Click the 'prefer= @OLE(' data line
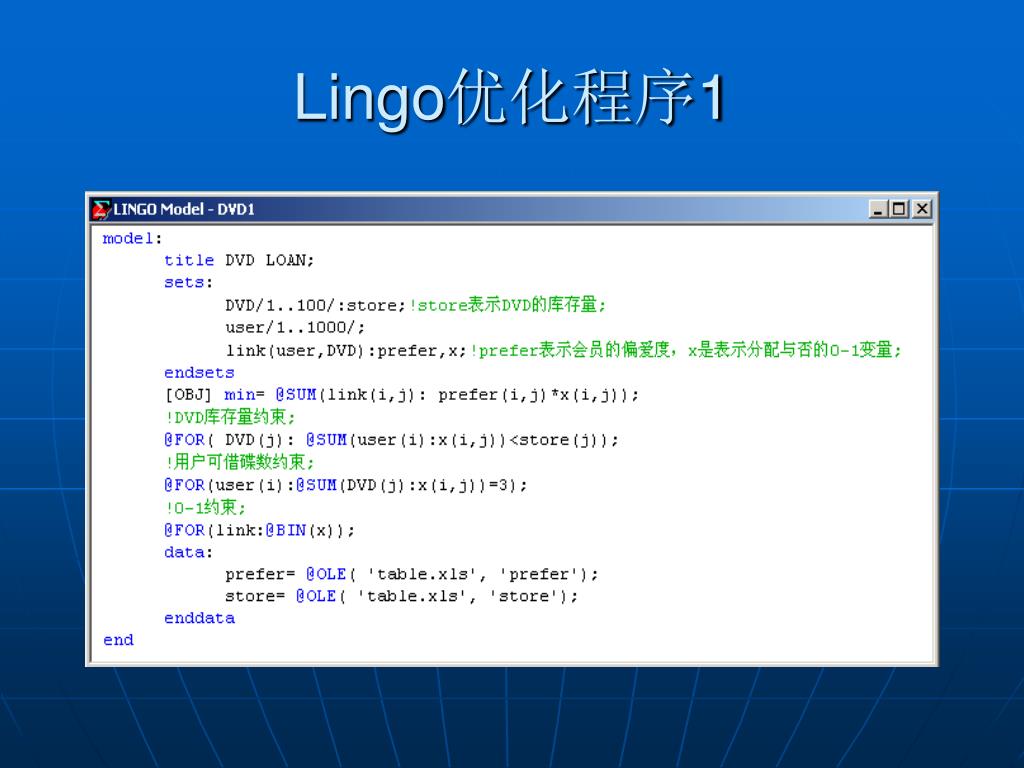1024x768 pixels. click(x=411, y=575)
